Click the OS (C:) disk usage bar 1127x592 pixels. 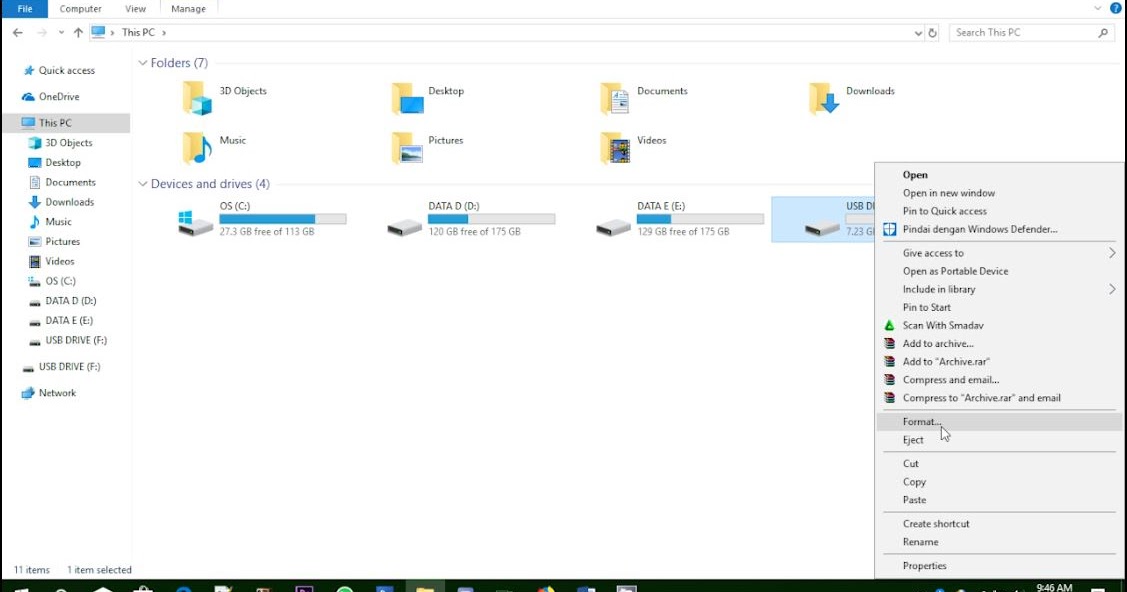click(x=284, y=218)
